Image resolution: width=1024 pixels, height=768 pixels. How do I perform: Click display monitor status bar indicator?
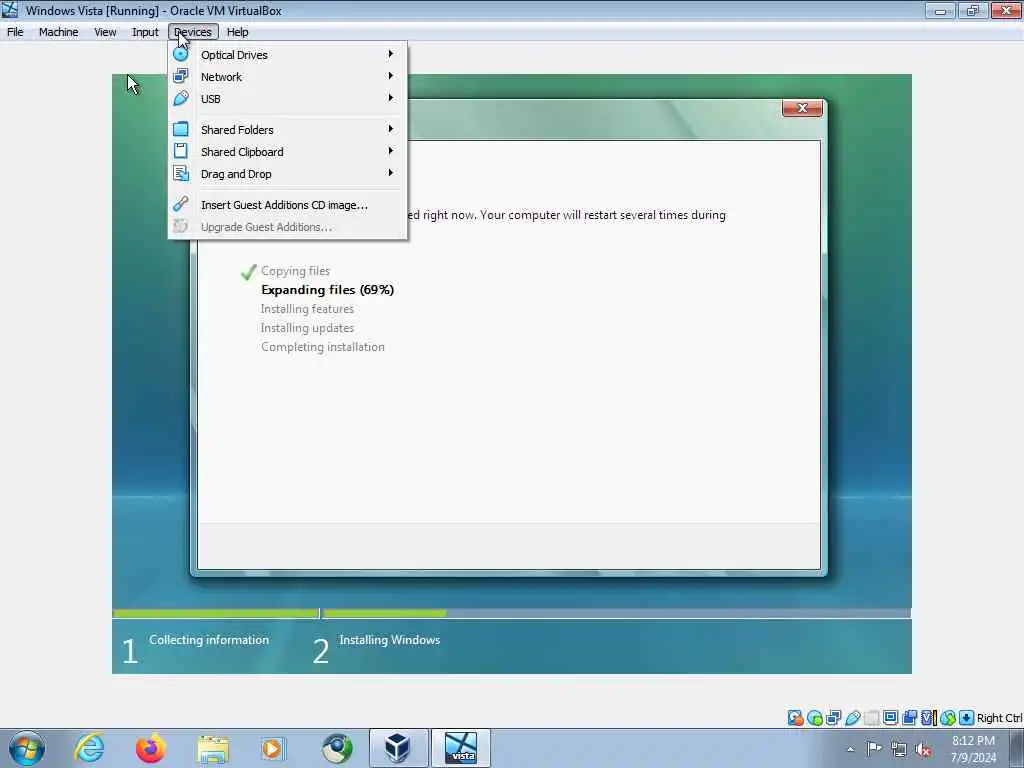coord(891,718)
